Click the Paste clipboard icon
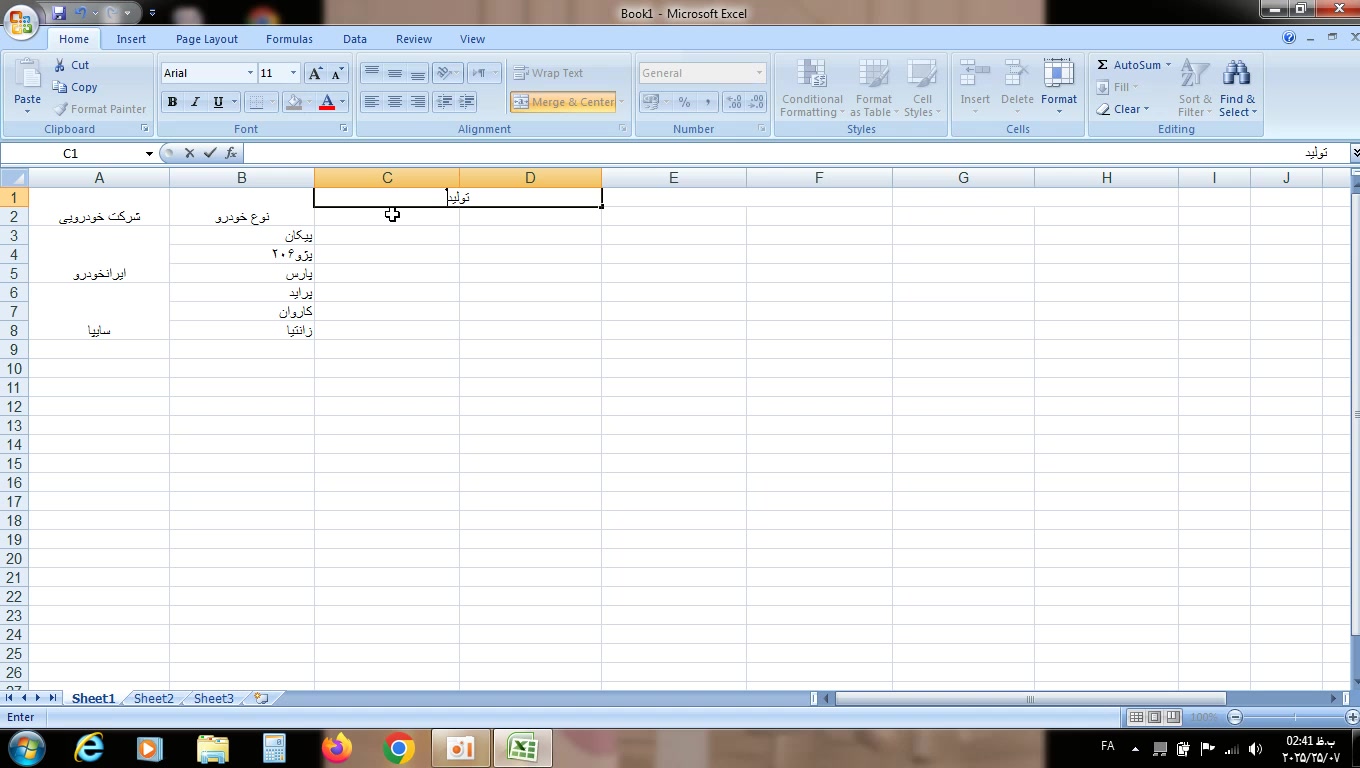The image size is (1360, 768). [x=27, y=77]
